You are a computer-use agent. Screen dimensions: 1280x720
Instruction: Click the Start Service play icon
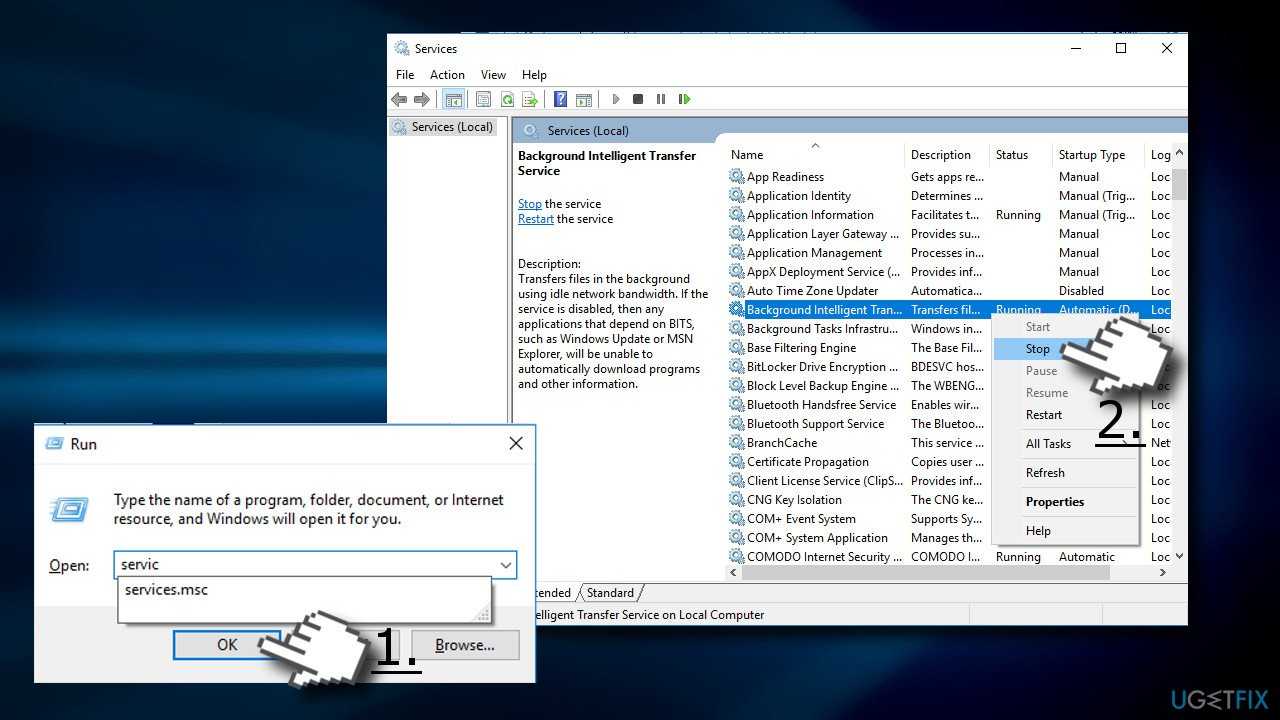tap(616, 99)
